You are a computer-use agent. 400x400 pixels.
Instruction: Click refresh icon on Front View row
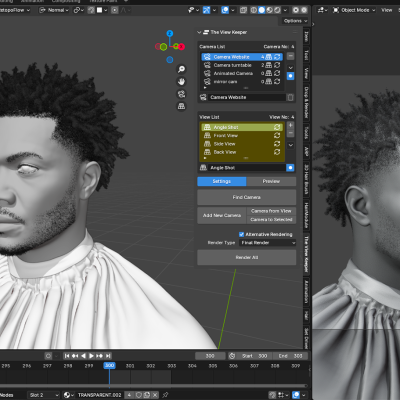[x=277, y=135]
